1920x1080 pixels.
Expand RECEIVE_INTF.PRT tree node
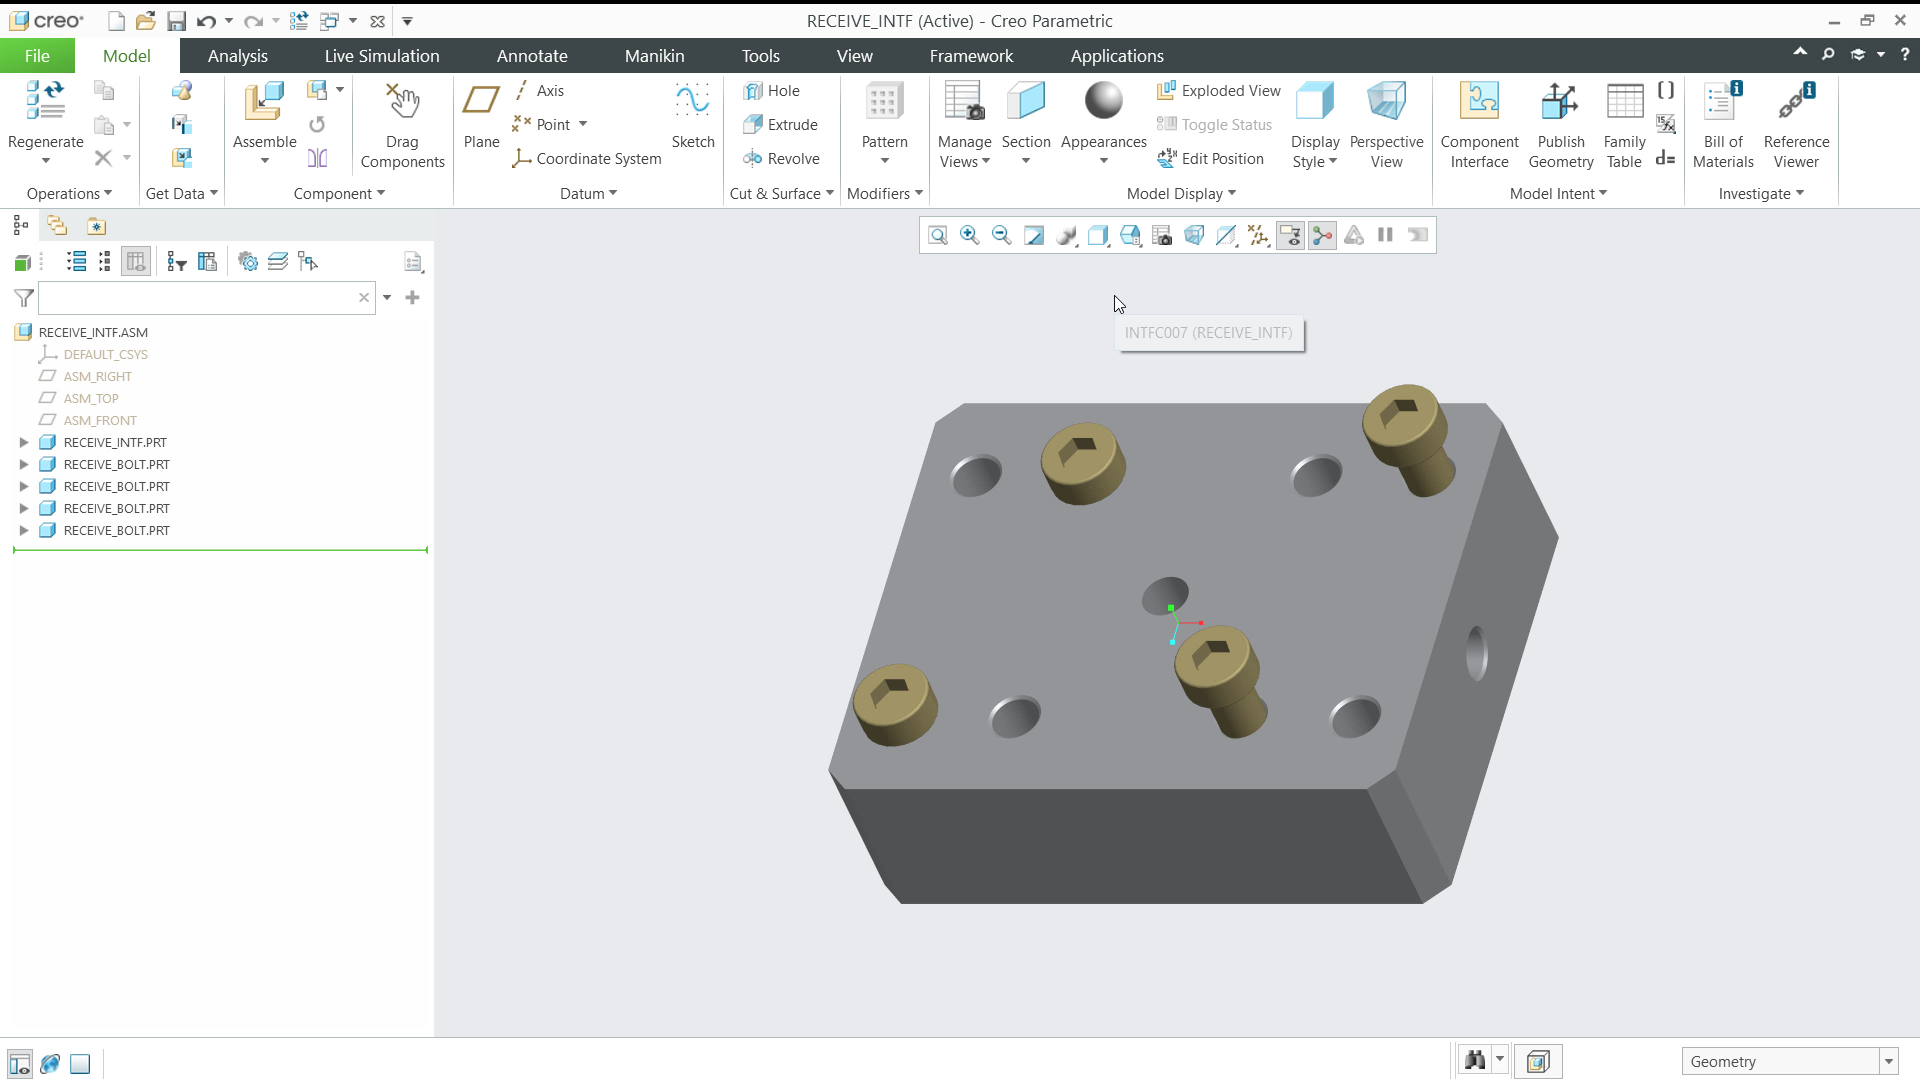tap(24, 442)
